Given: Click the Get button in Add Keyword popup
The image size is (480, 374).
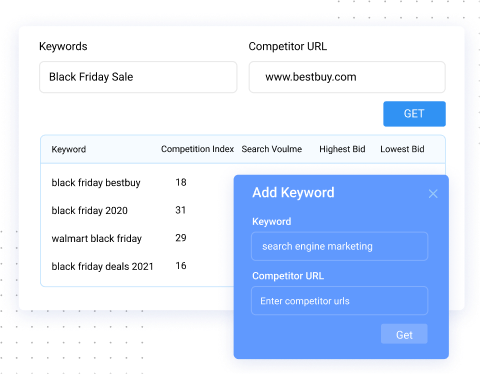Looking at the screenshot, I should pyautogui.click(x=404, y=334).
